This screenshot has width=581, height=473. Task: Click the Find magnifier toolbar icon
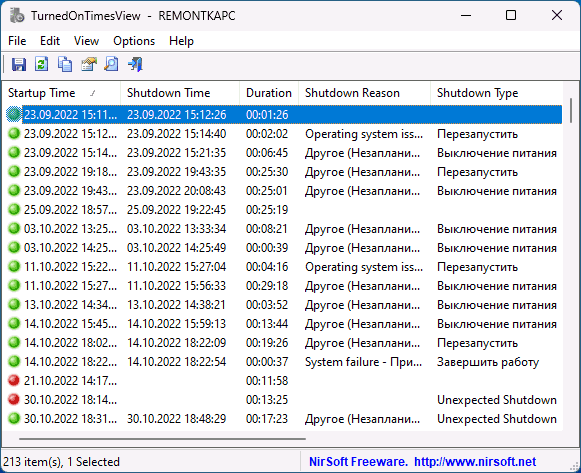pos(111,64)
